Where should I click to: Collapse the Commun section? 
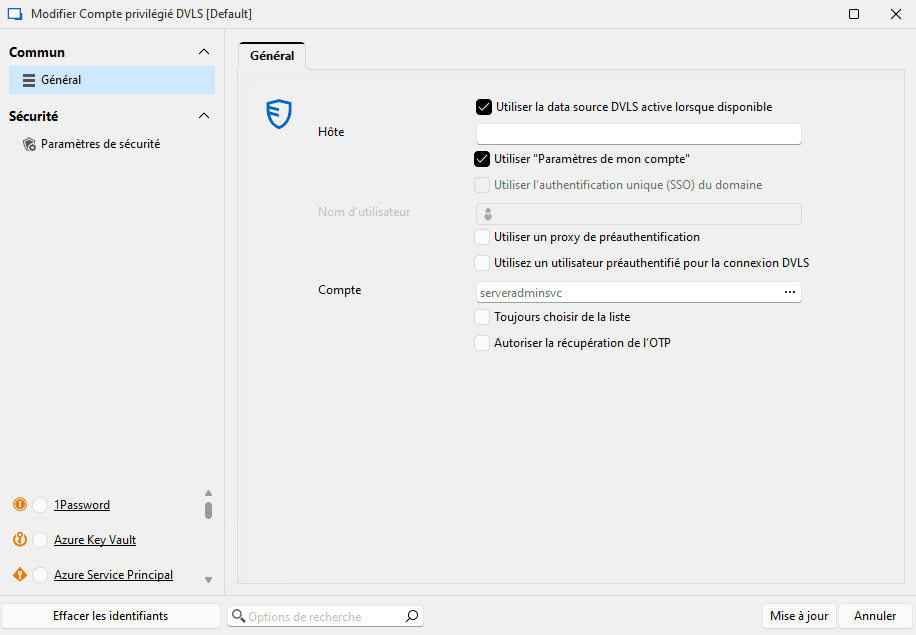tap(204, 51)
